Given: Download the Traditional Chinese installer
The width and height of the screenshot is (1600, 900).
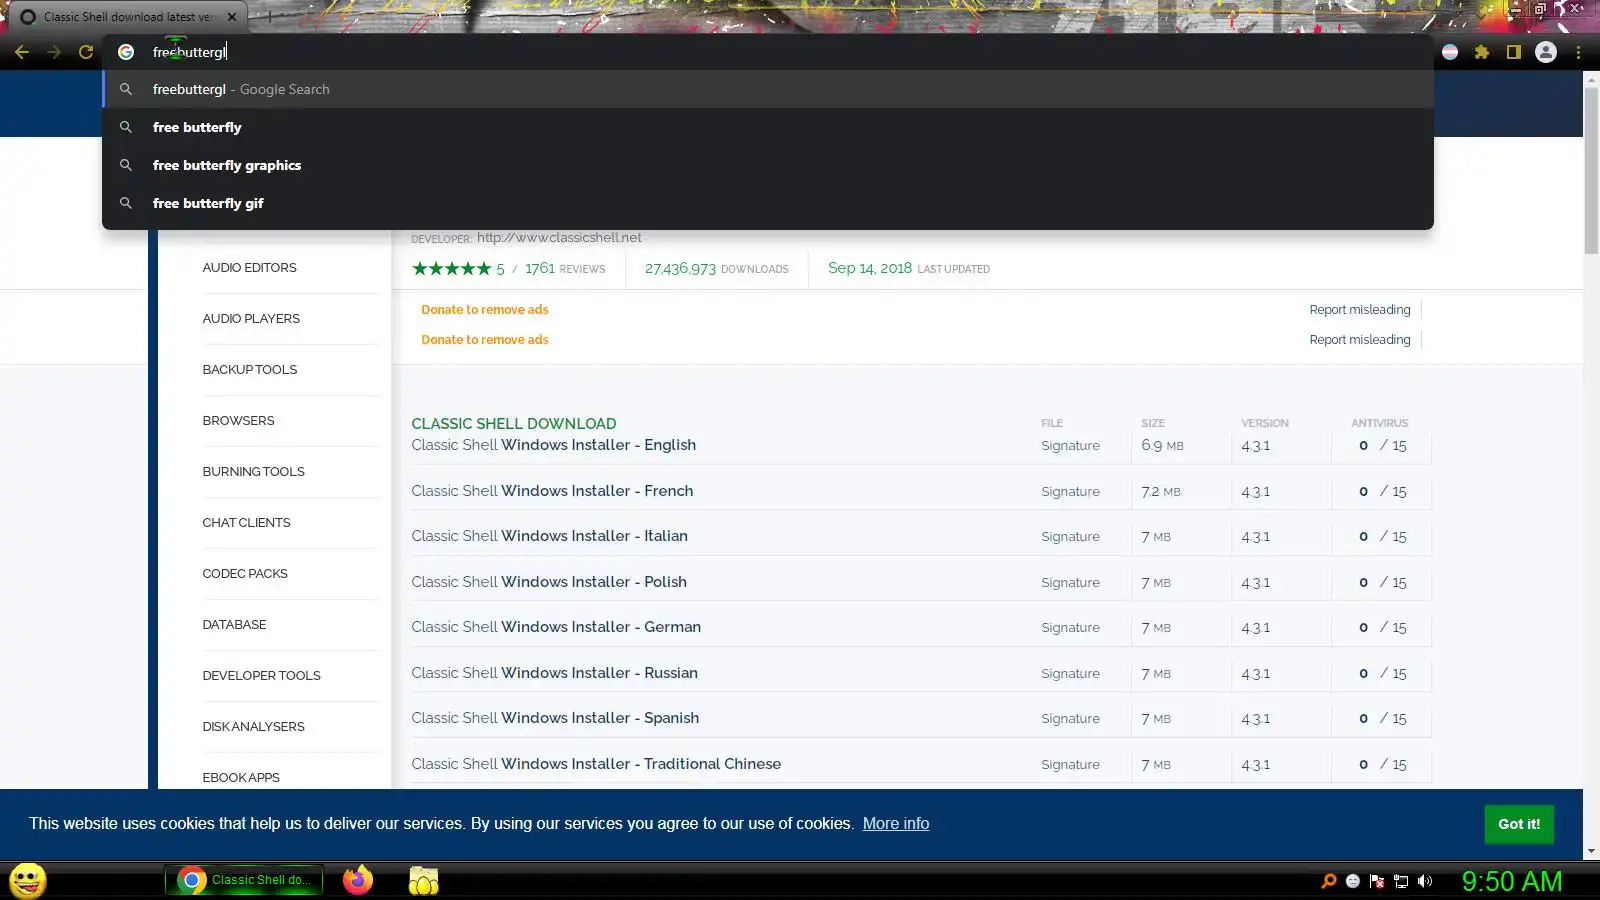Looking at the screenshot, I should pos(596,764).
